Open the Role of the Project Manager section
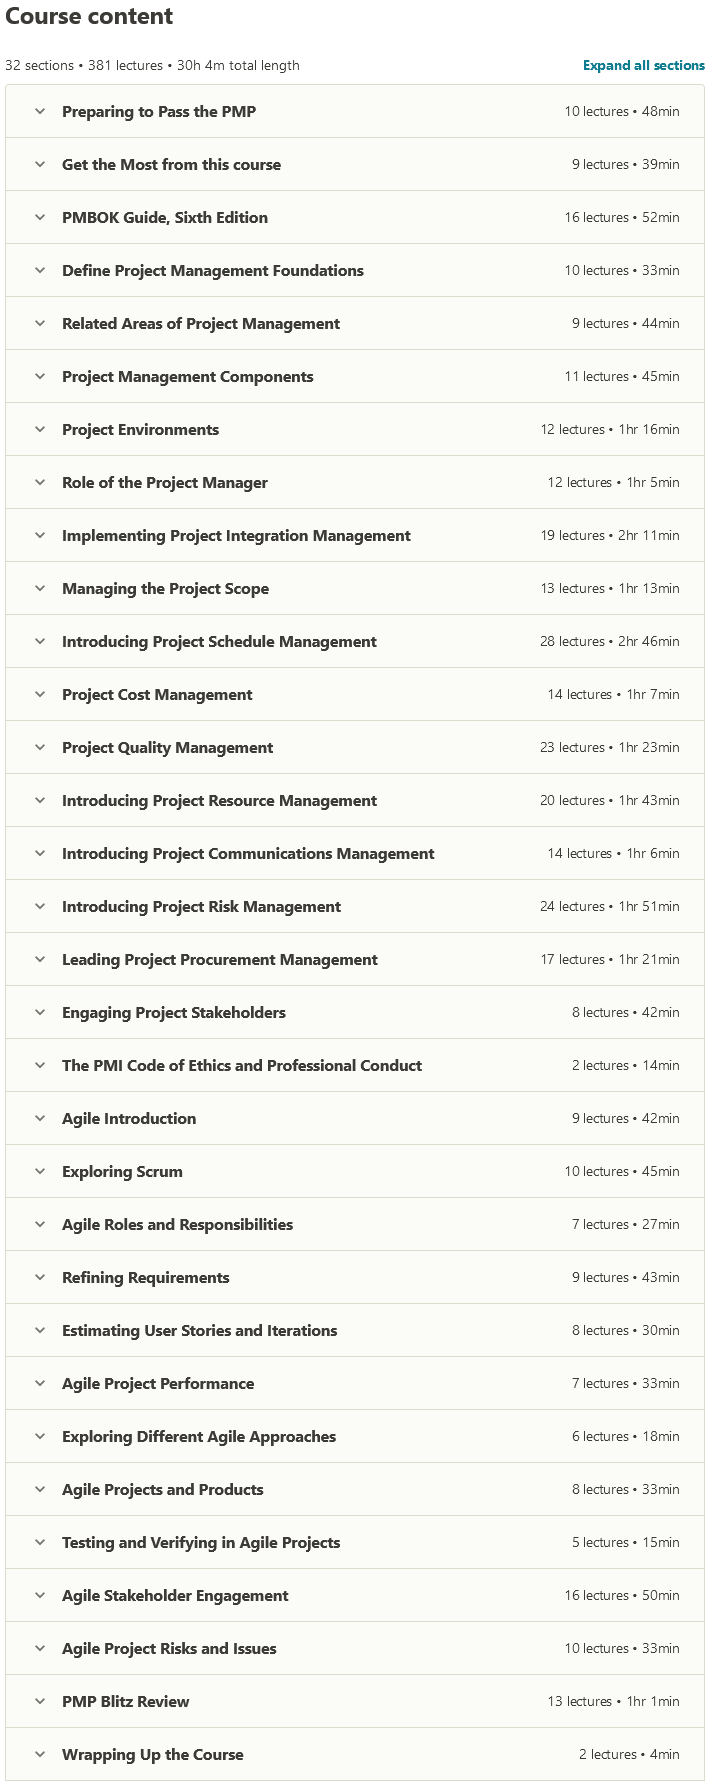Image resolution: width=711 pixels, height=1787 pixels. coord(165,482)
